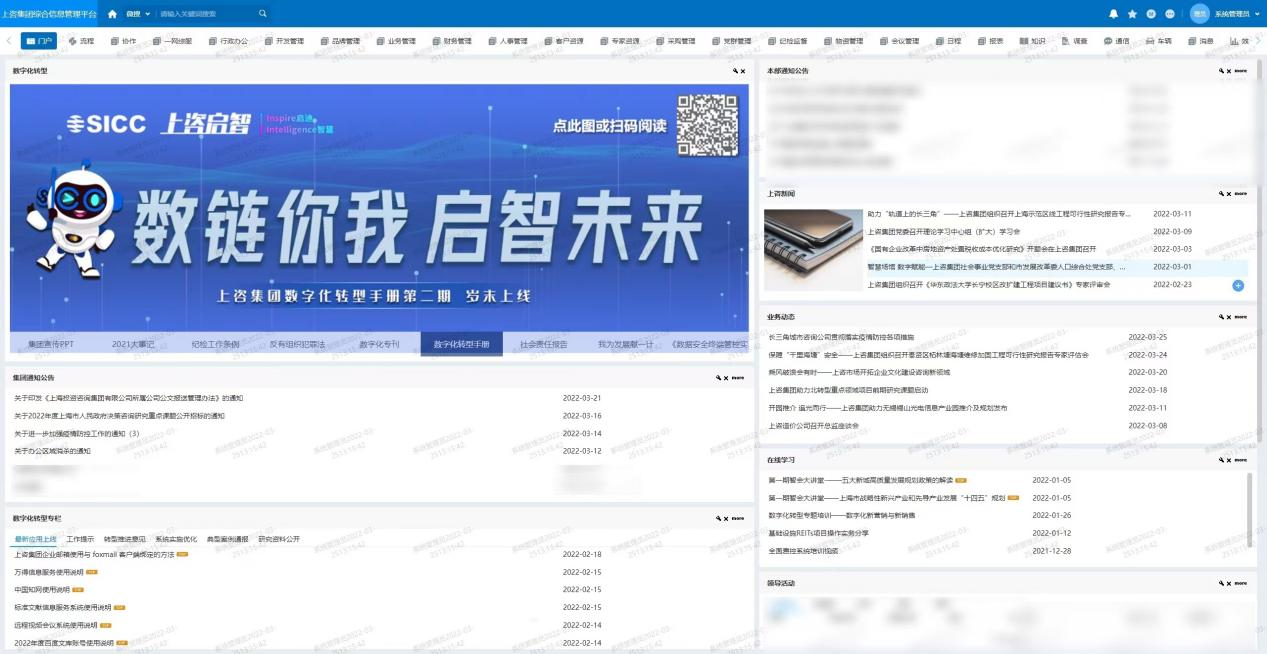Click the QR code on the banner
This screenshot has height=654, width=1267.
tap(706, 125)
